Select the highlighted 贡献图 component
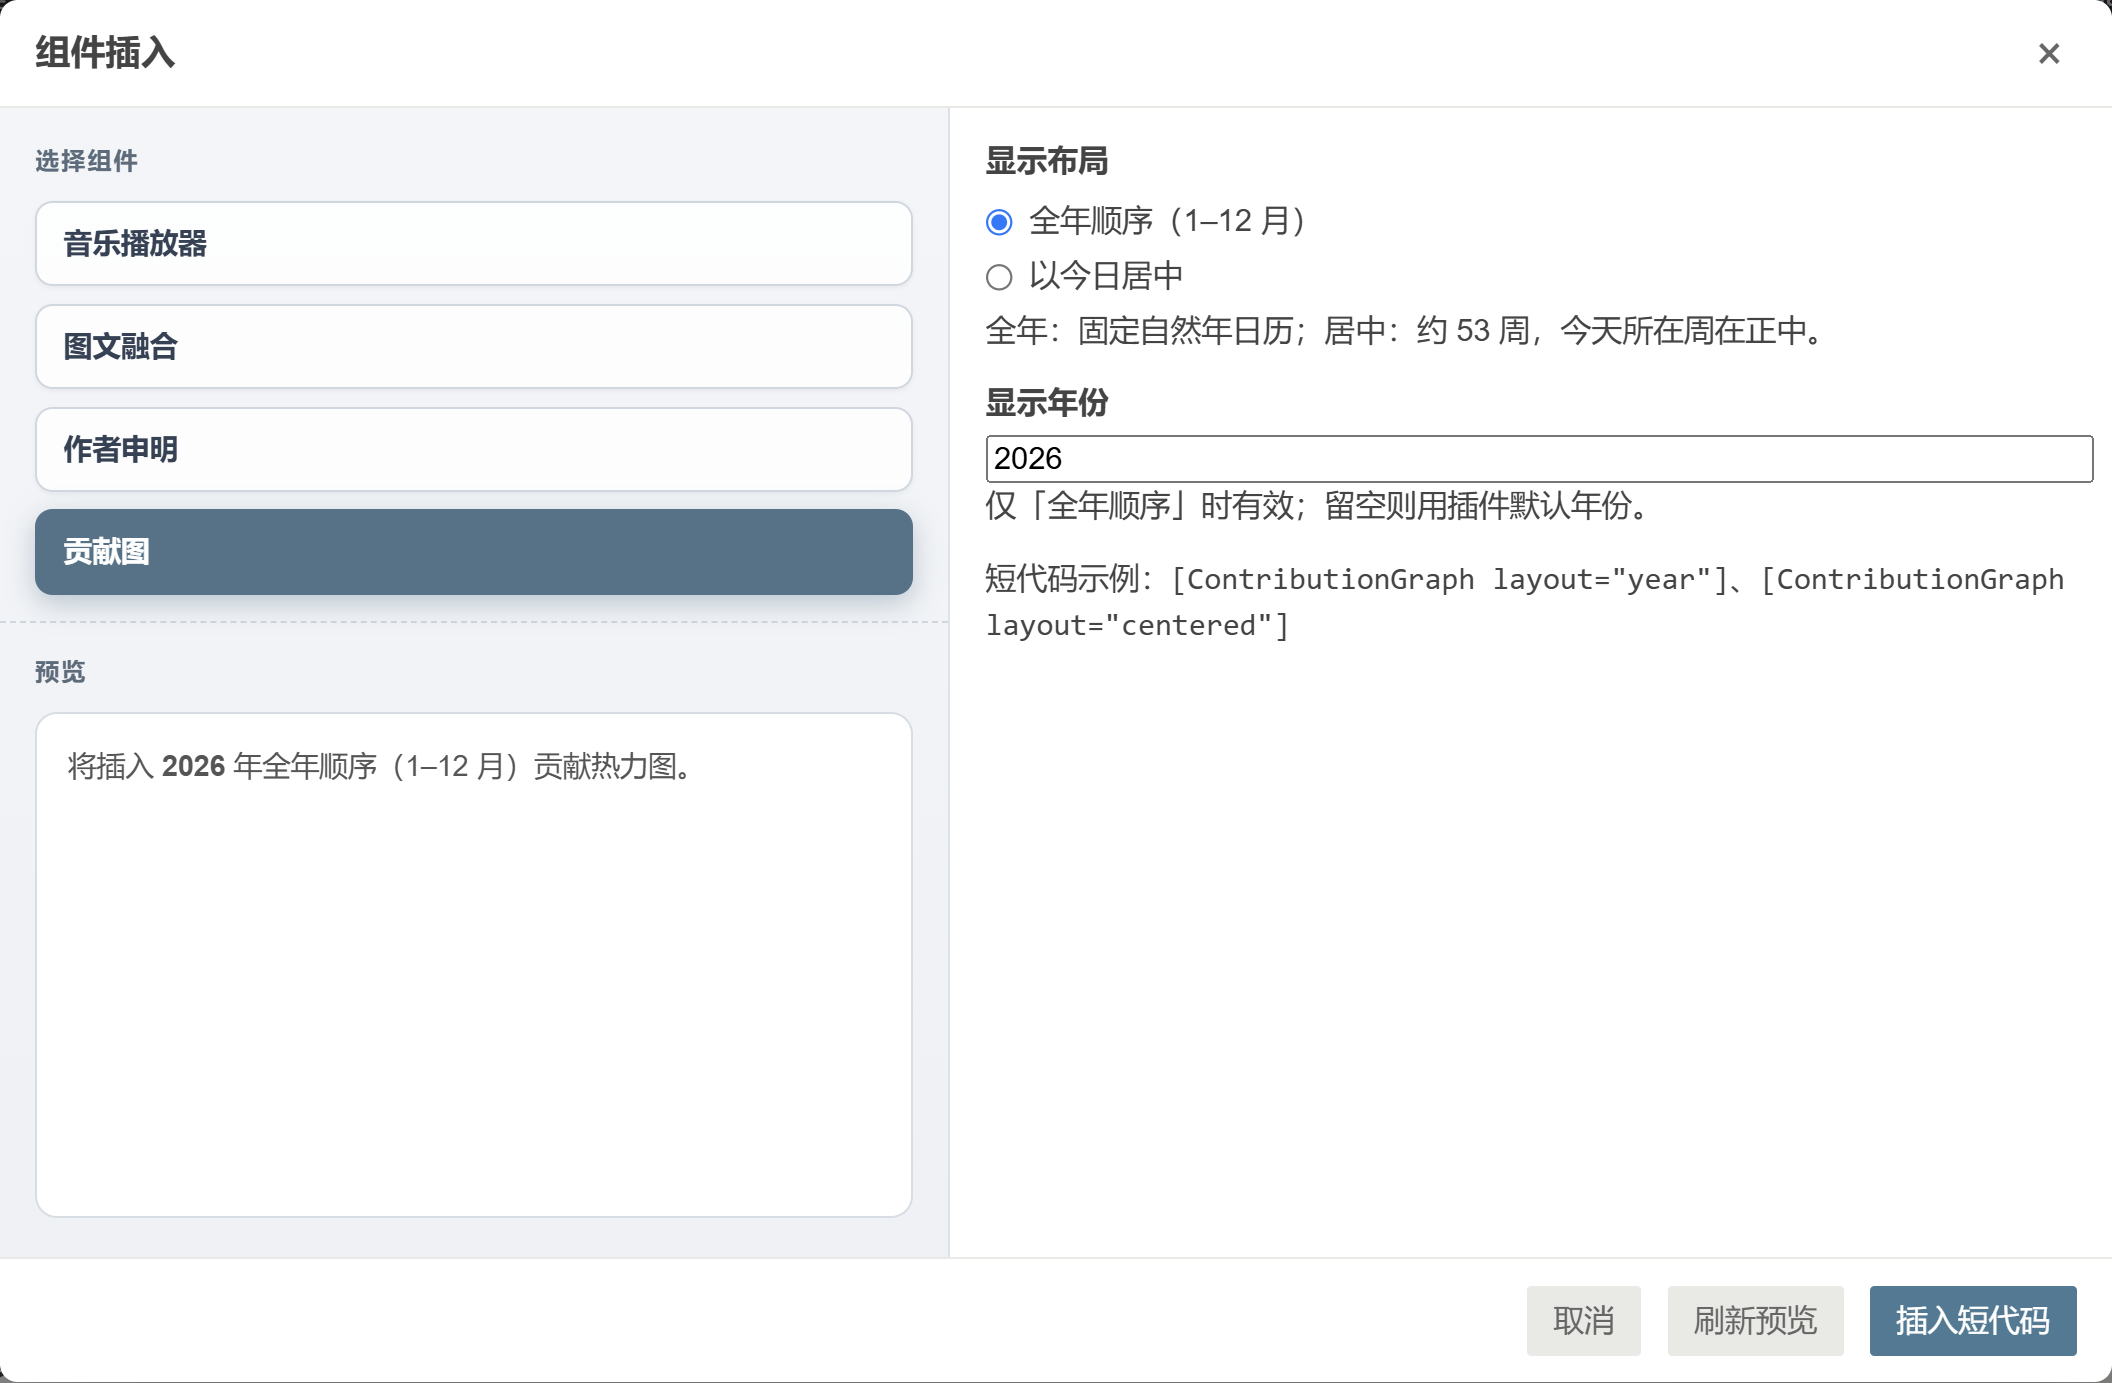Screen dimensions: 2112x1383 (474, 552)
